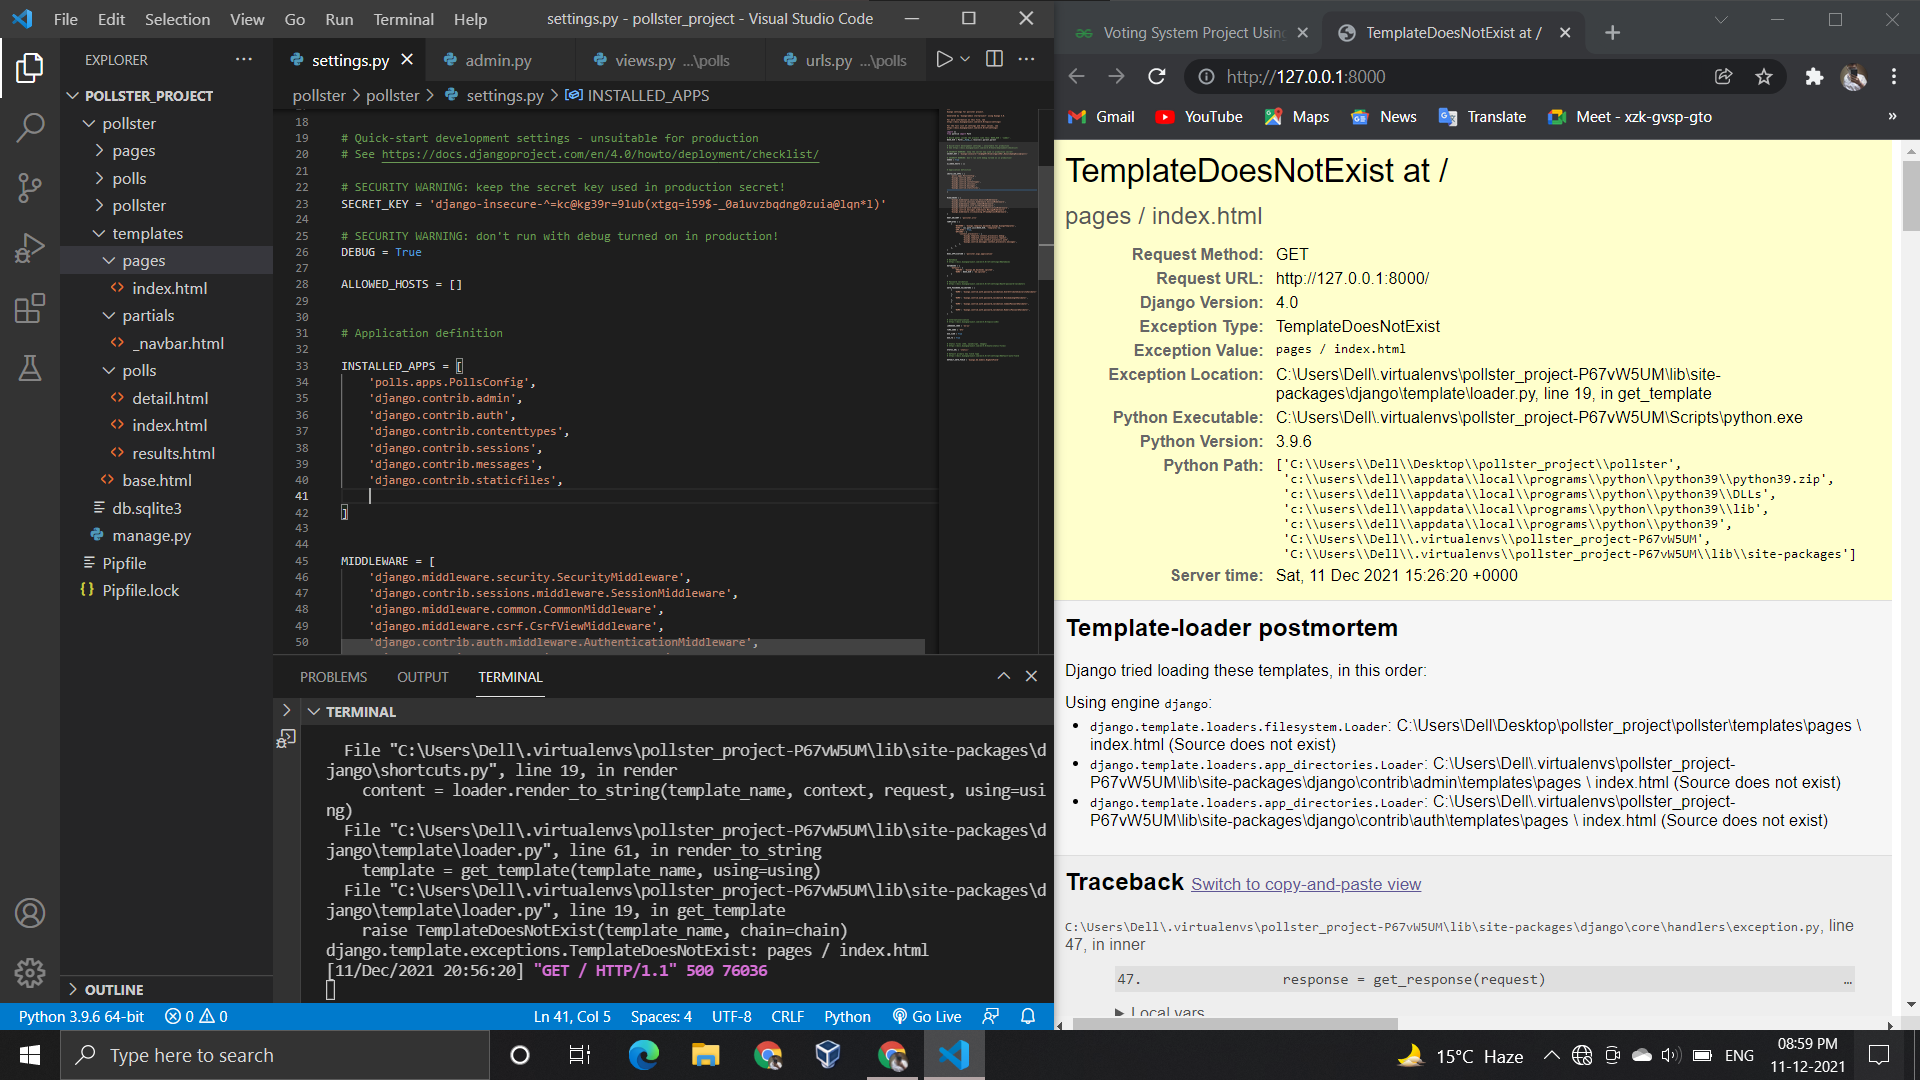Collapse the templates folder

click(x=146, y=233)
